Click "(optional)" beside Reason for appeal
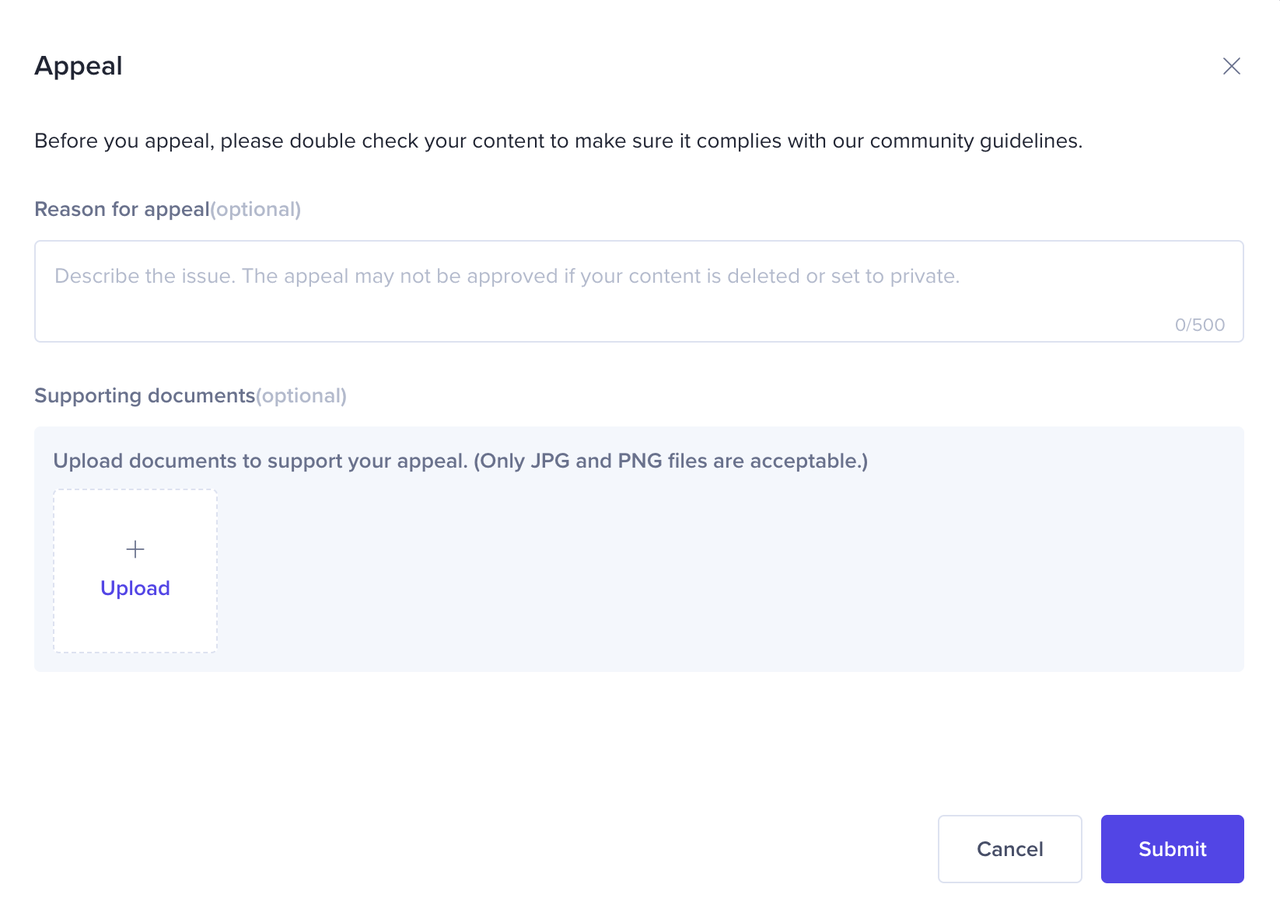The image size is (1280, 912). (255, 209)
